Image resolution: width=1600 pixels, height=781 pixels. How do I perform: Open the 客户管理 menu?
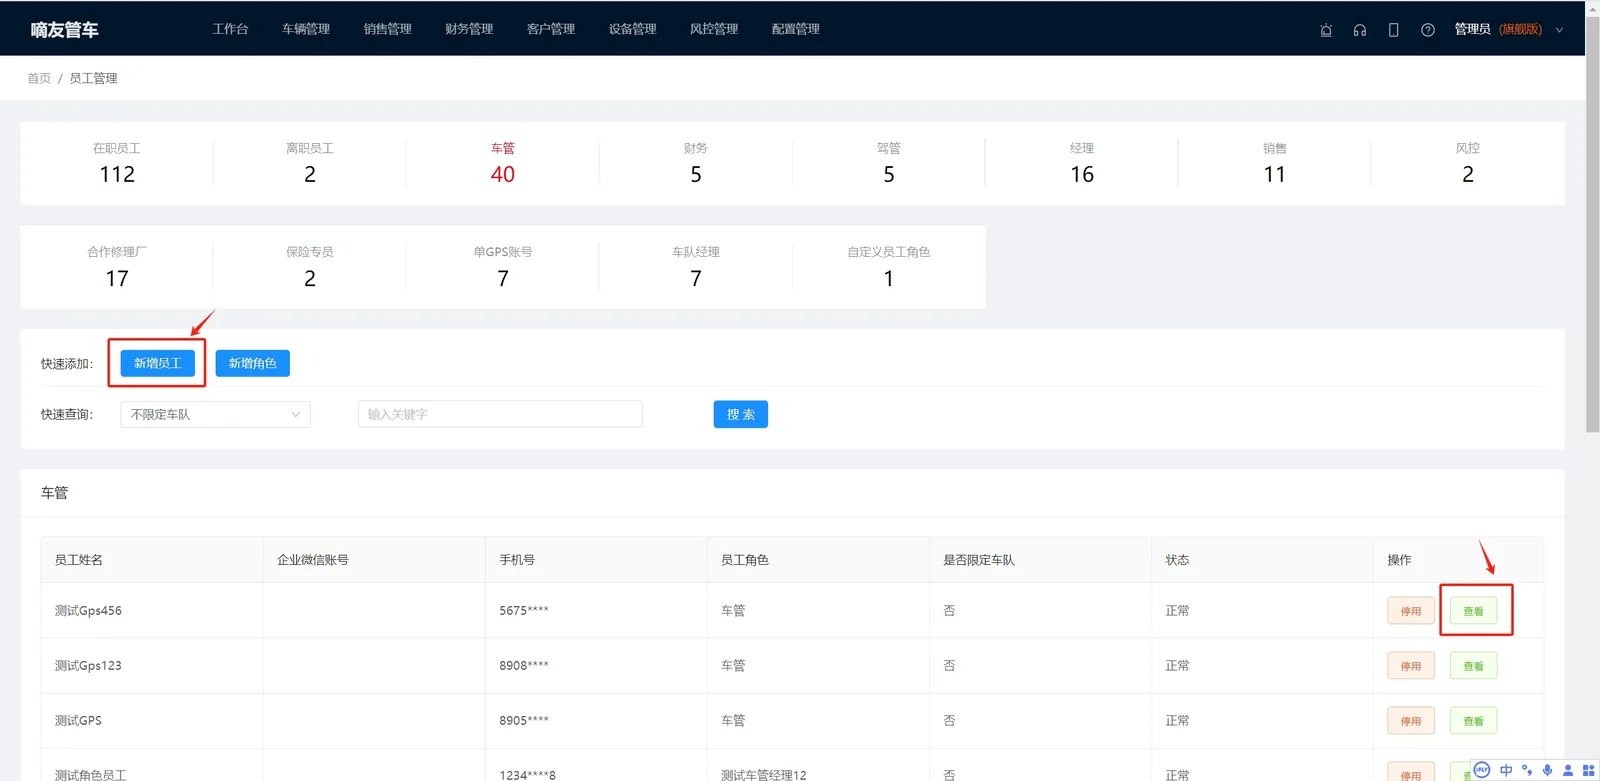pos(551,29)
